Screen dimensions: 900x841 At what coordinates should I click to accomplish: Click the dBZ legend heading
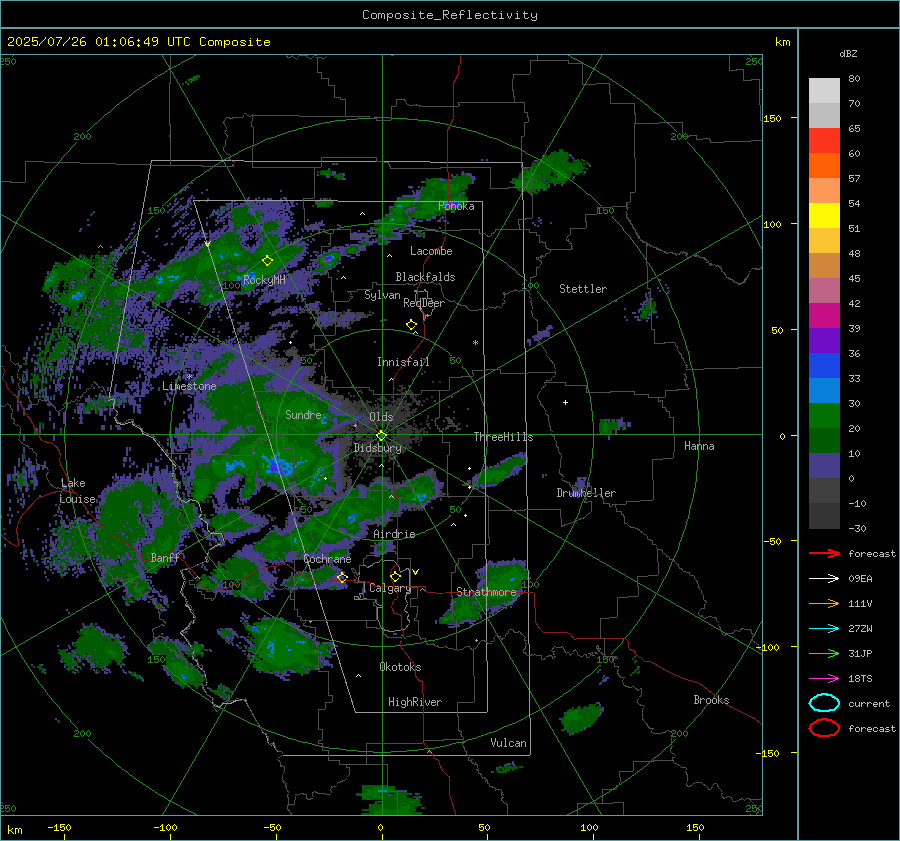848,54
